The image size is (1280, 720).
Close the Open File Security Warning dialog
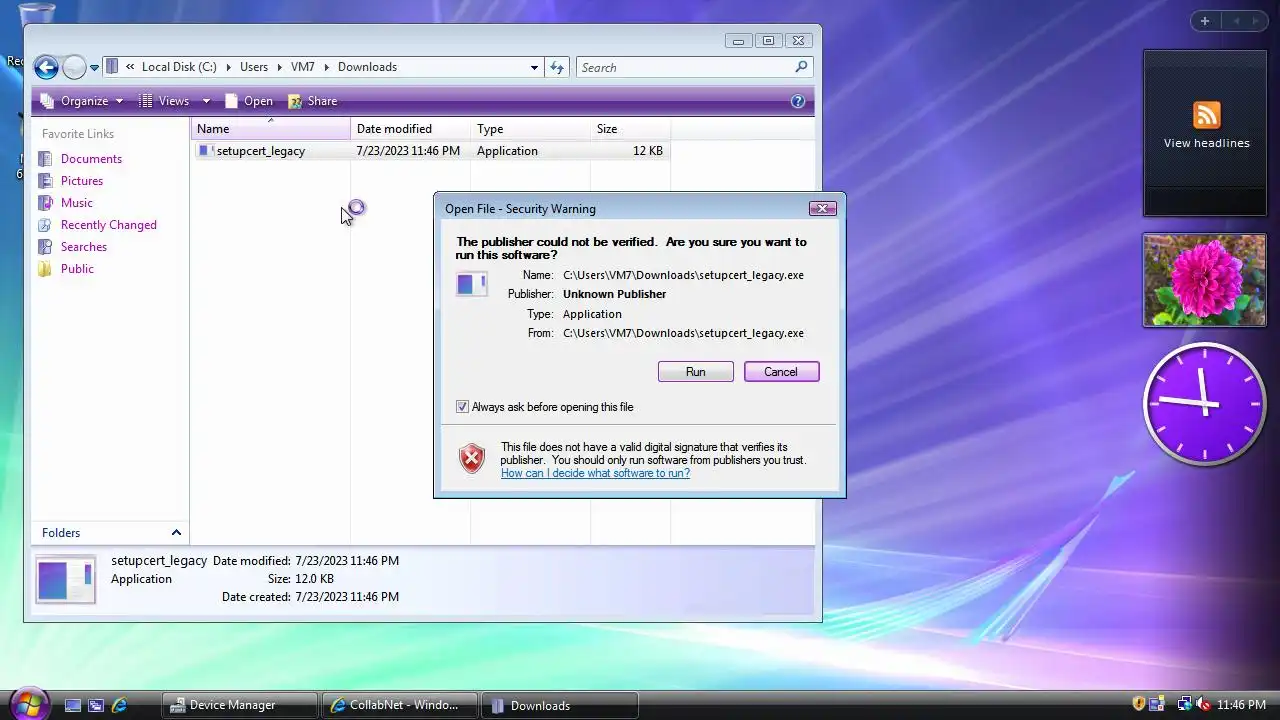(822, 208)
